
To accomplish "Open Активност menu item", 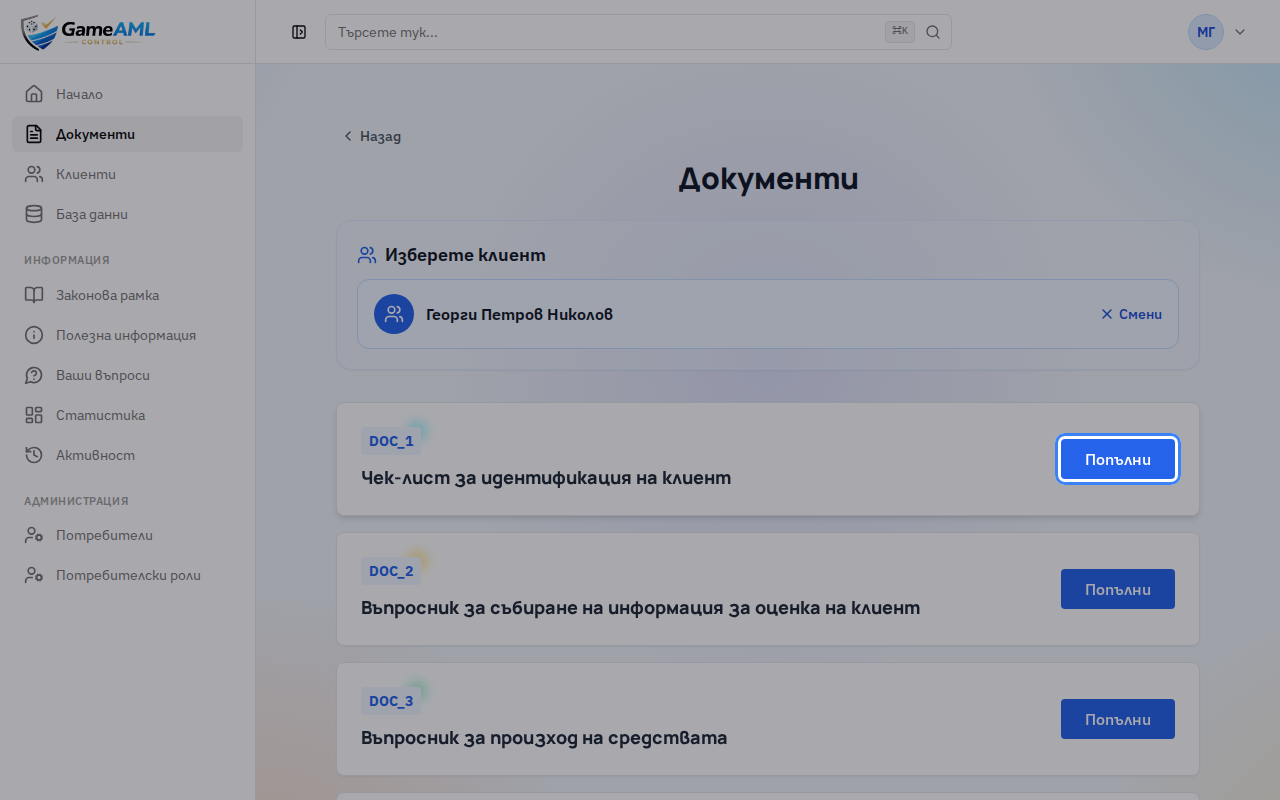I will click(x=127, y=455).
